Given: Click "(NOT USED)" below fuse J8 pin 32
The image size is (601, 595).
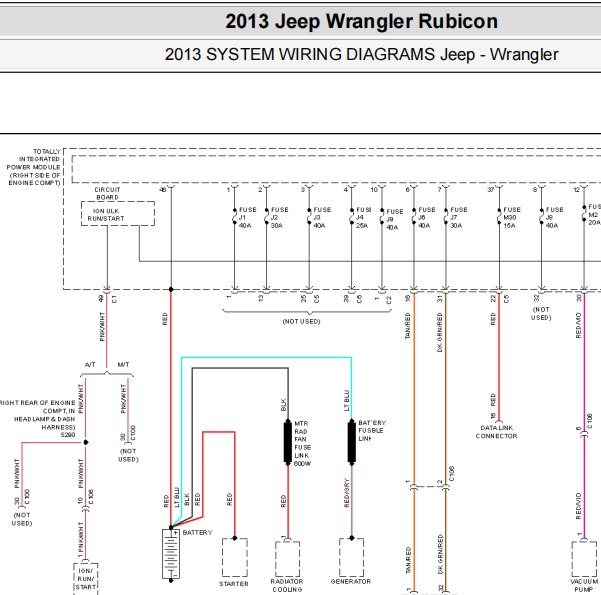Looking at the screenshot, I should (541, 313).
